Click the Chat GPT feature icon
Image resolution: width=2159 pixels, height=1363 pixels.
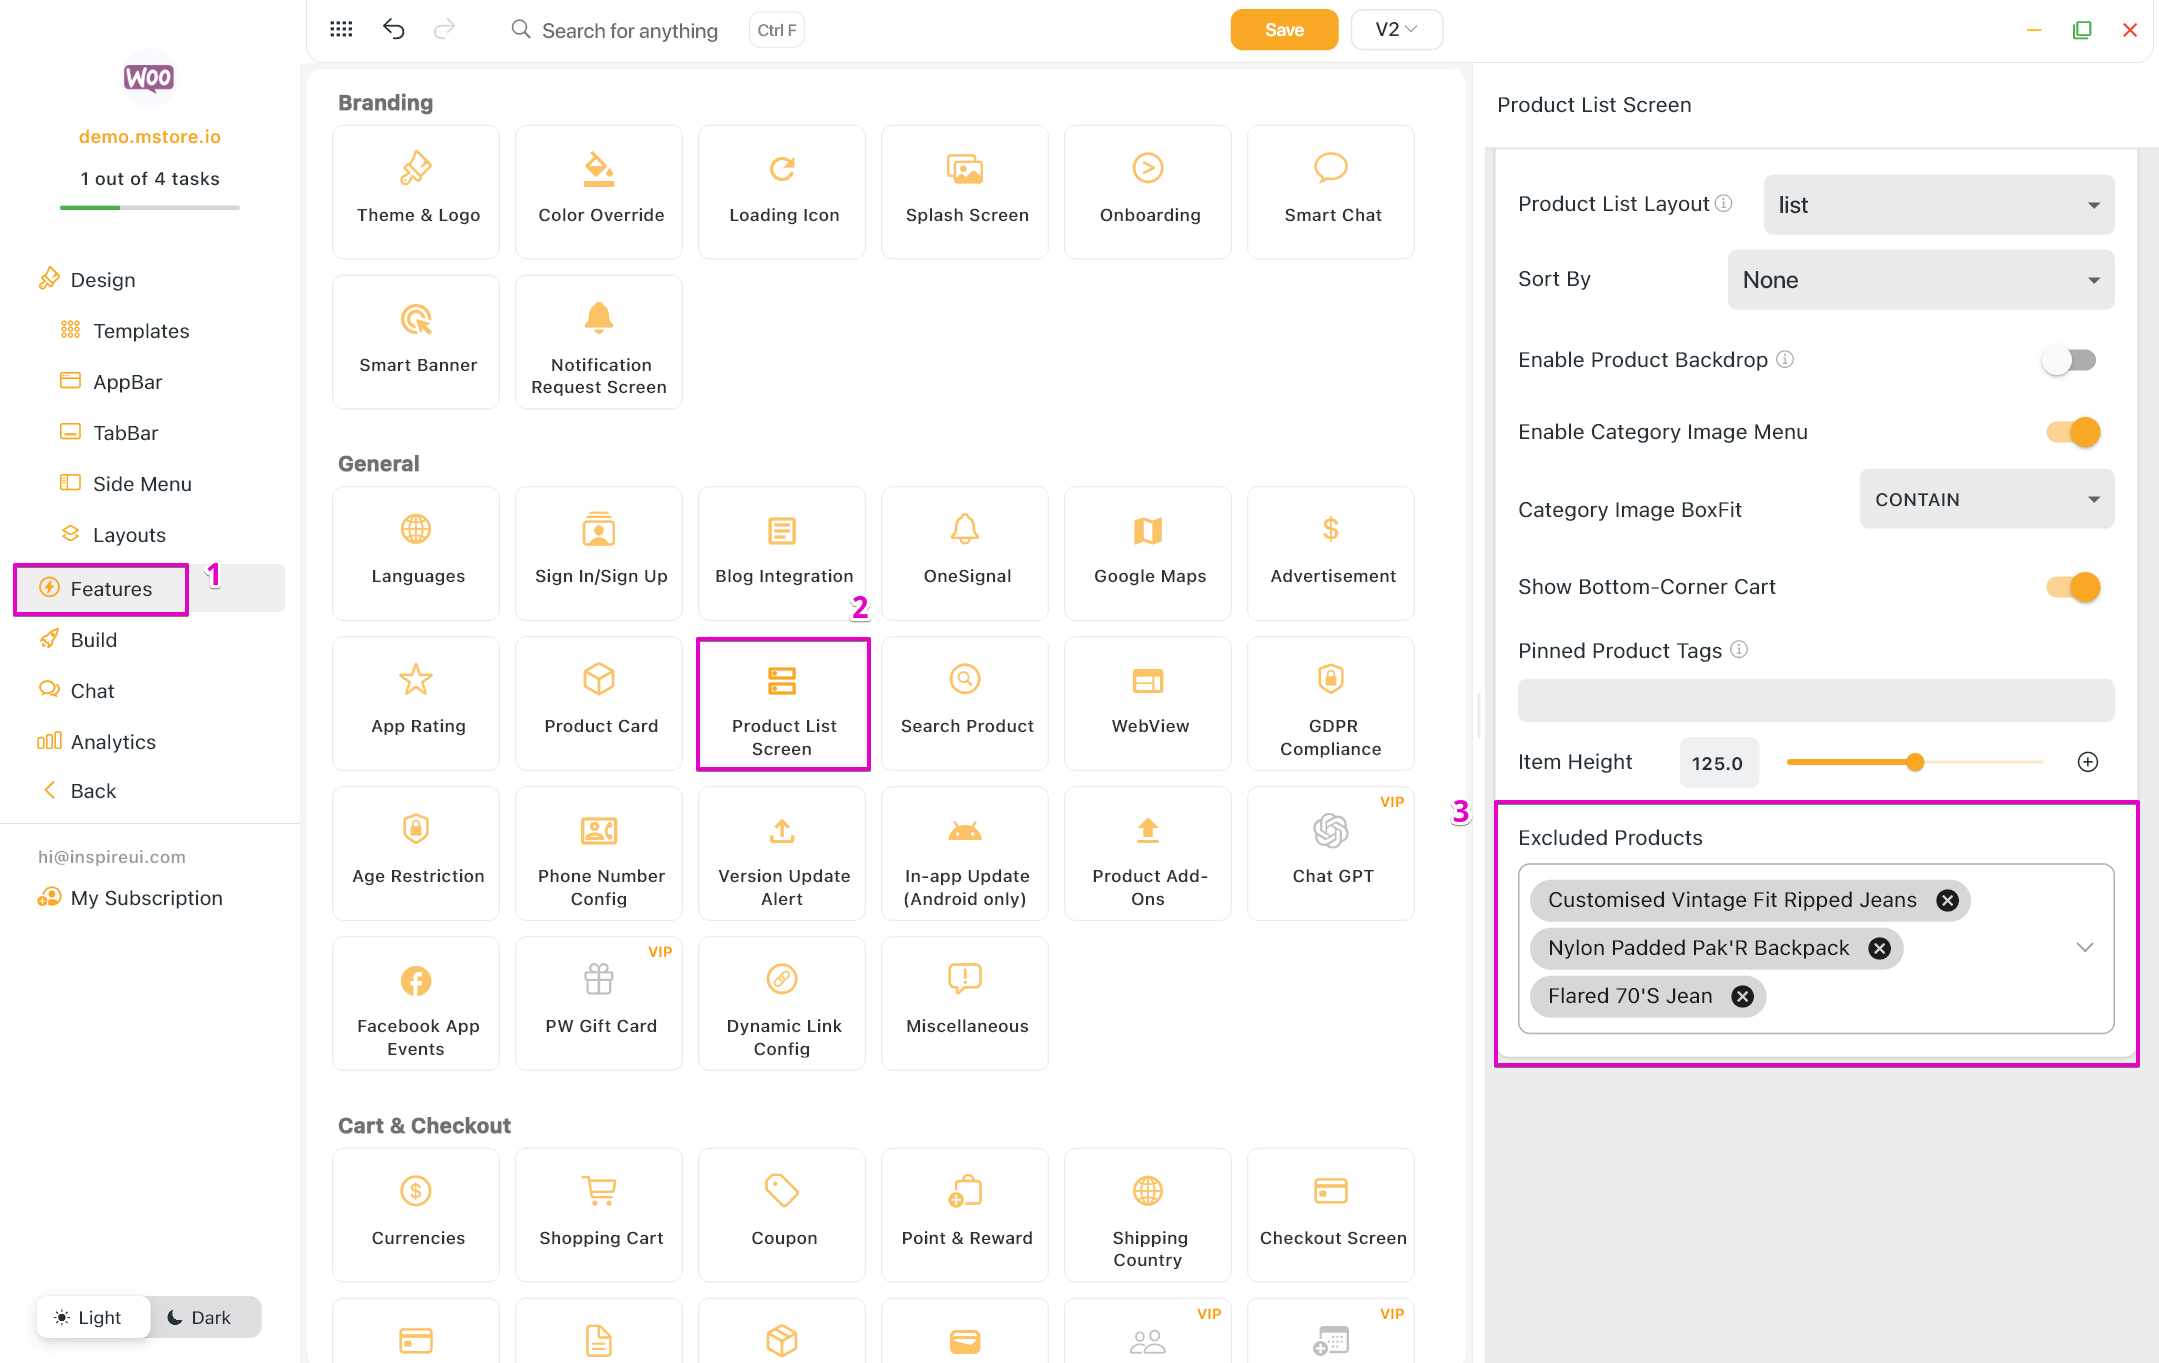[1330, 831]
